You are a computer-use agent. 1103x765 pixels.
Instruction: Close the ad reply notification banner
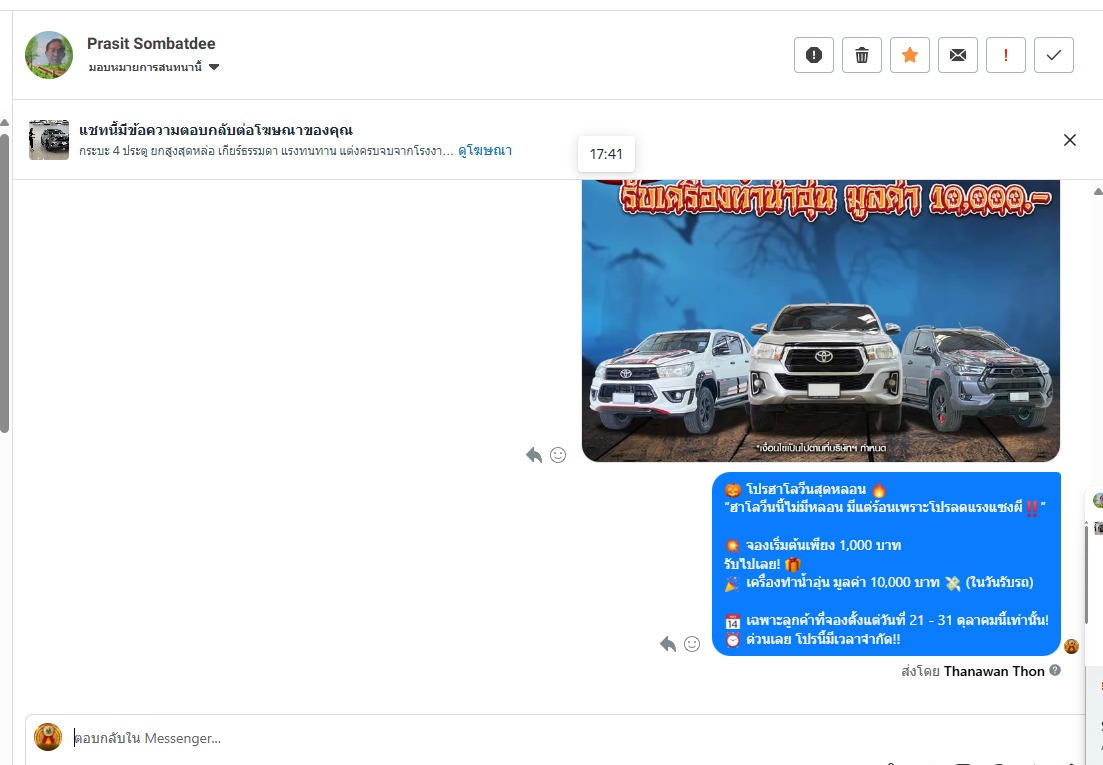coord(1070,140)
